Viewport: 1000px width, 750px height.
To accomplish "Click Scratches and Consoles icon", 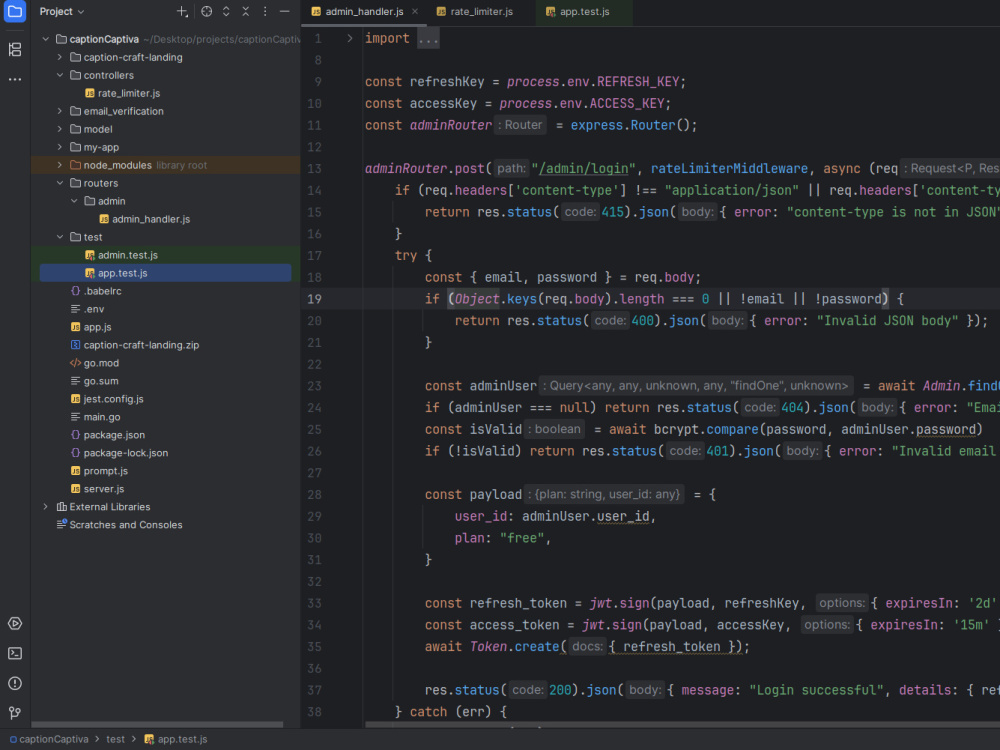I will click(x=61, y=525).
